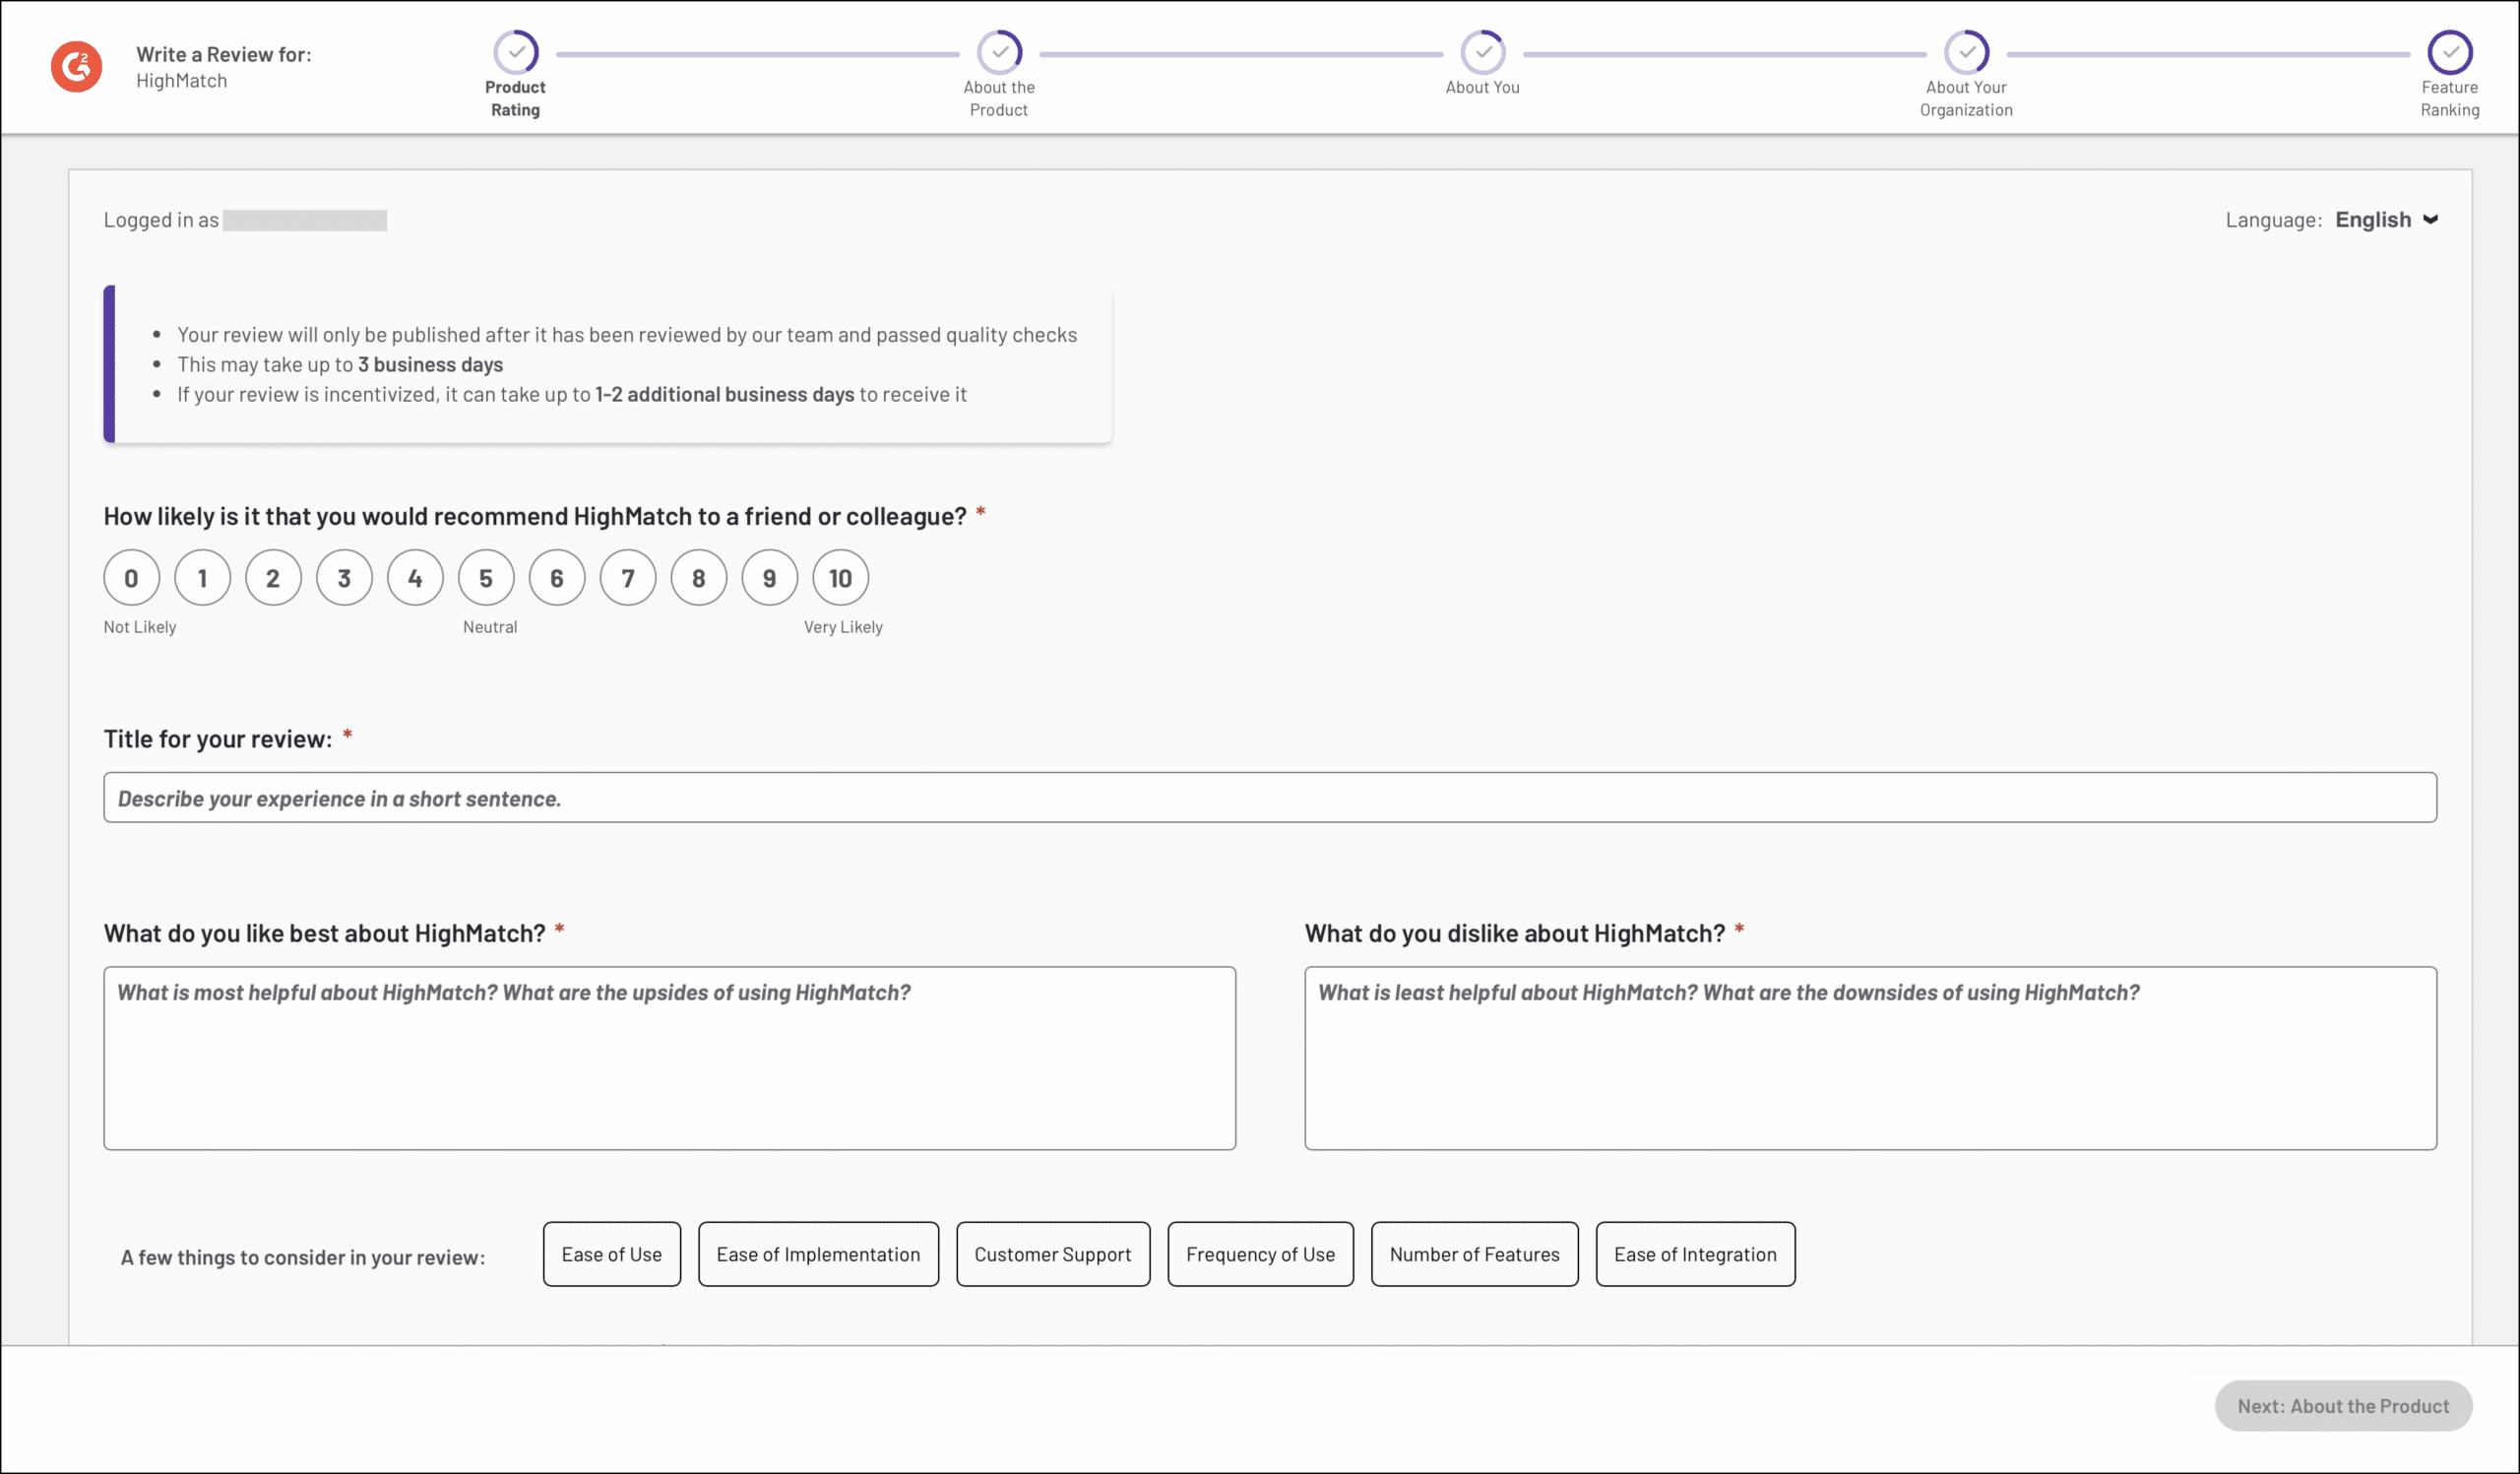Click the dislike about HighMatch text area
The width and height of the screenshot is (2520, 1474).
(1870, 1058)
